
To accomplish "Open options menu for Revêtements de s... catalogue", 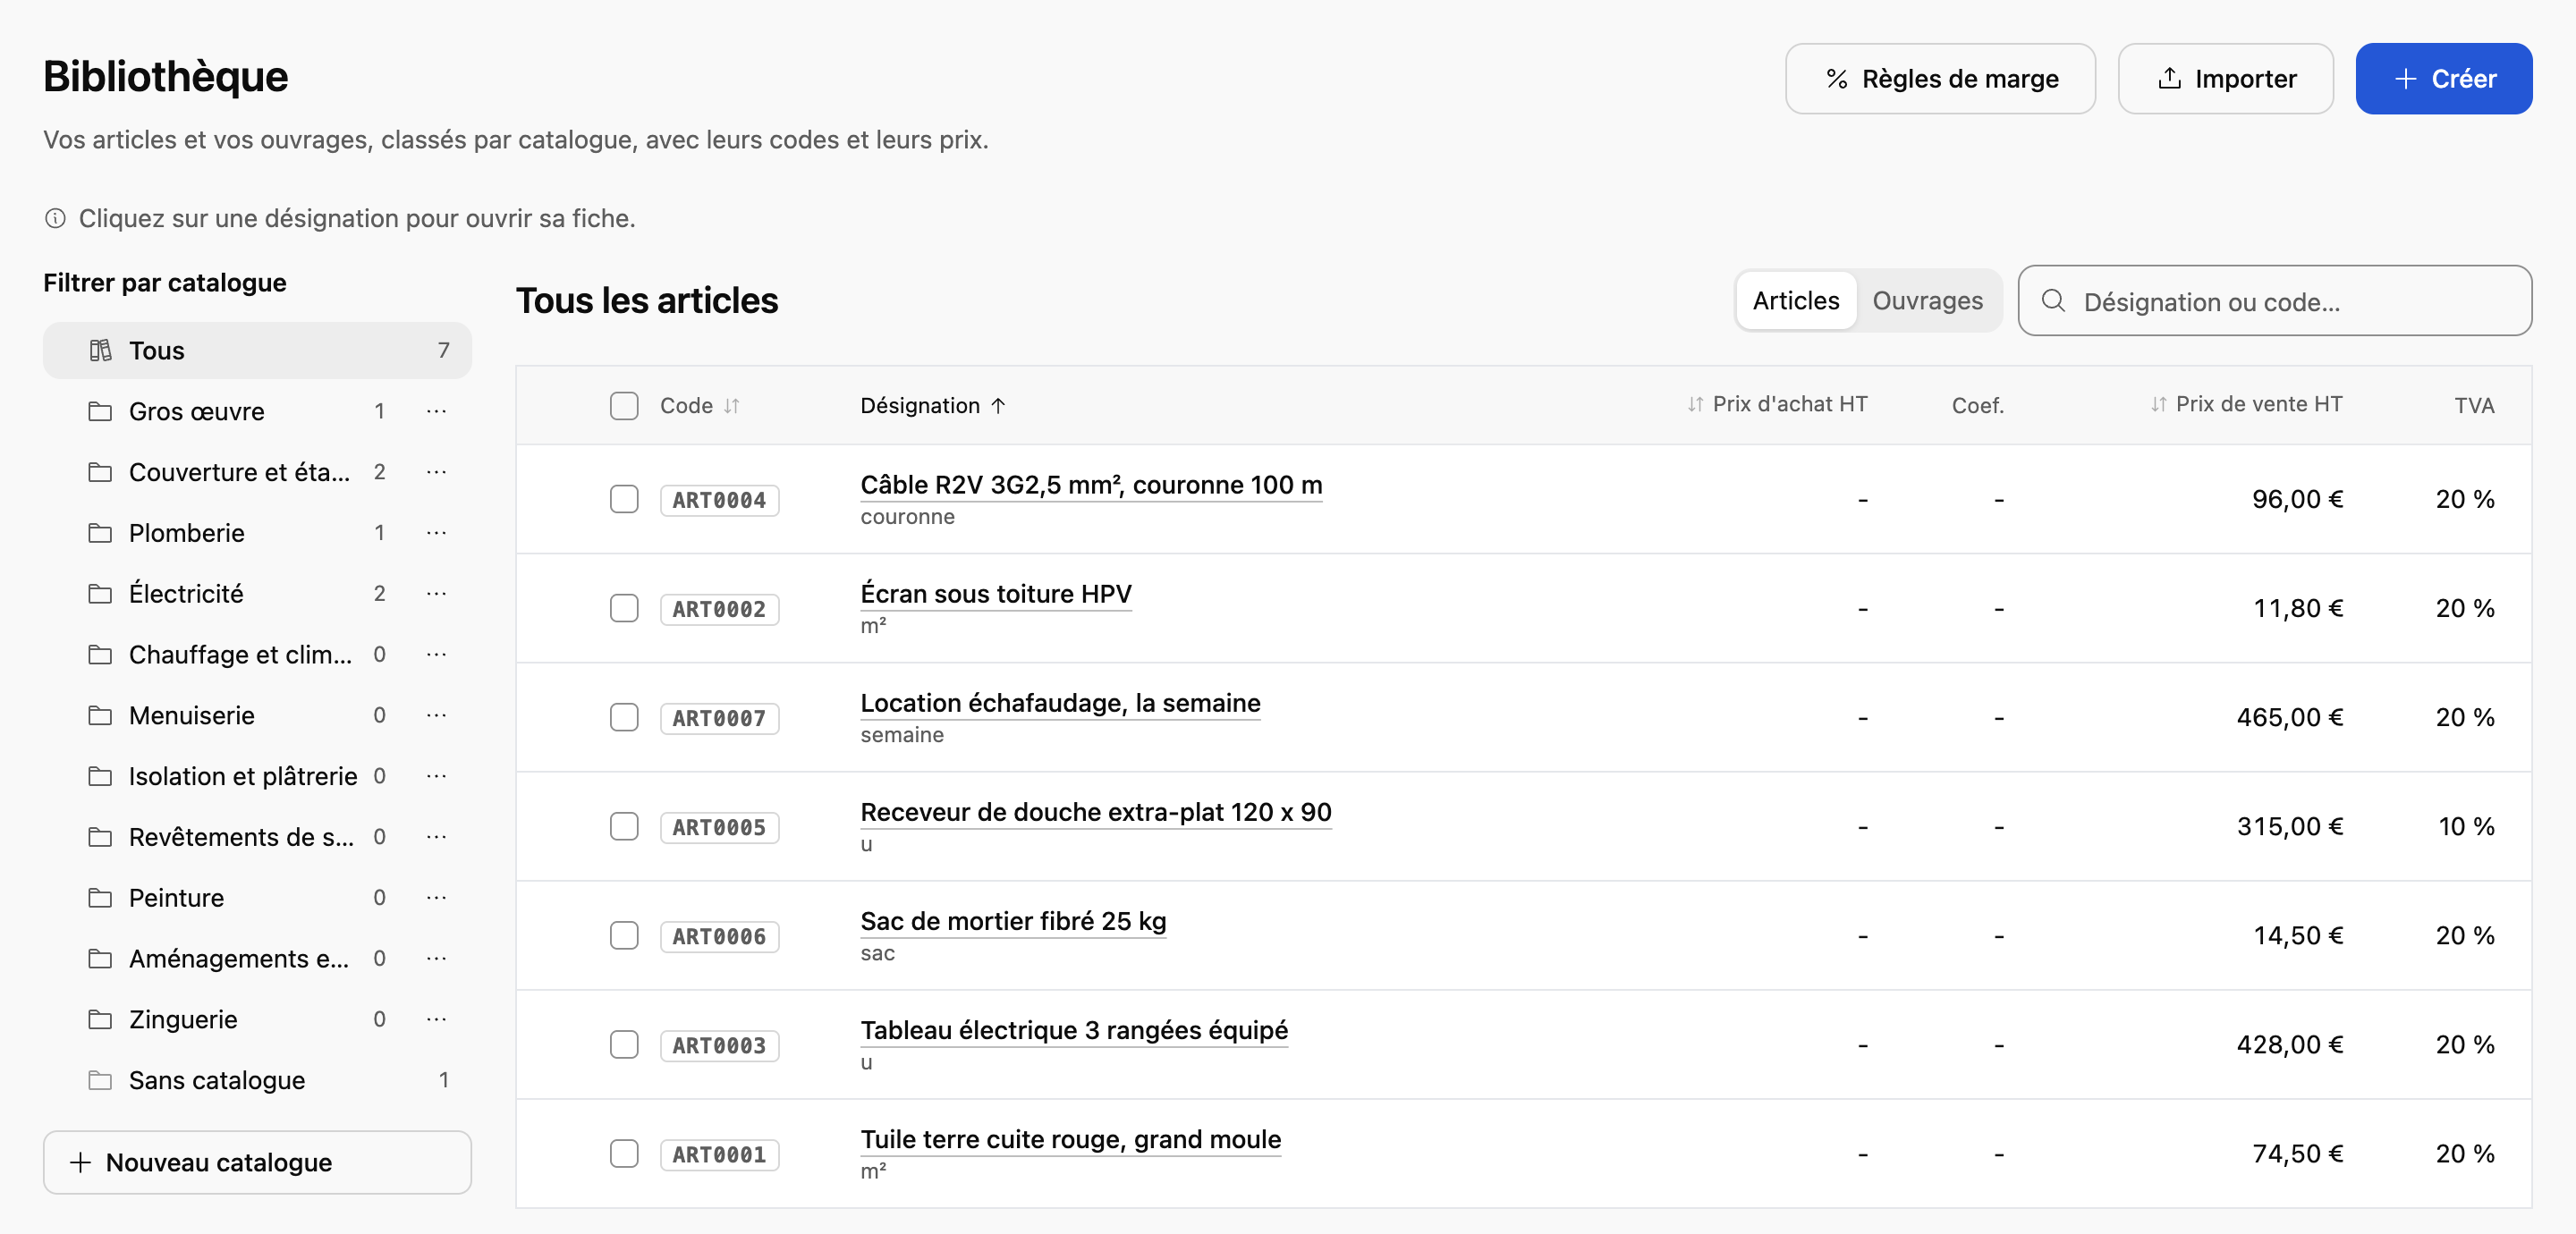I will (436, 837).
